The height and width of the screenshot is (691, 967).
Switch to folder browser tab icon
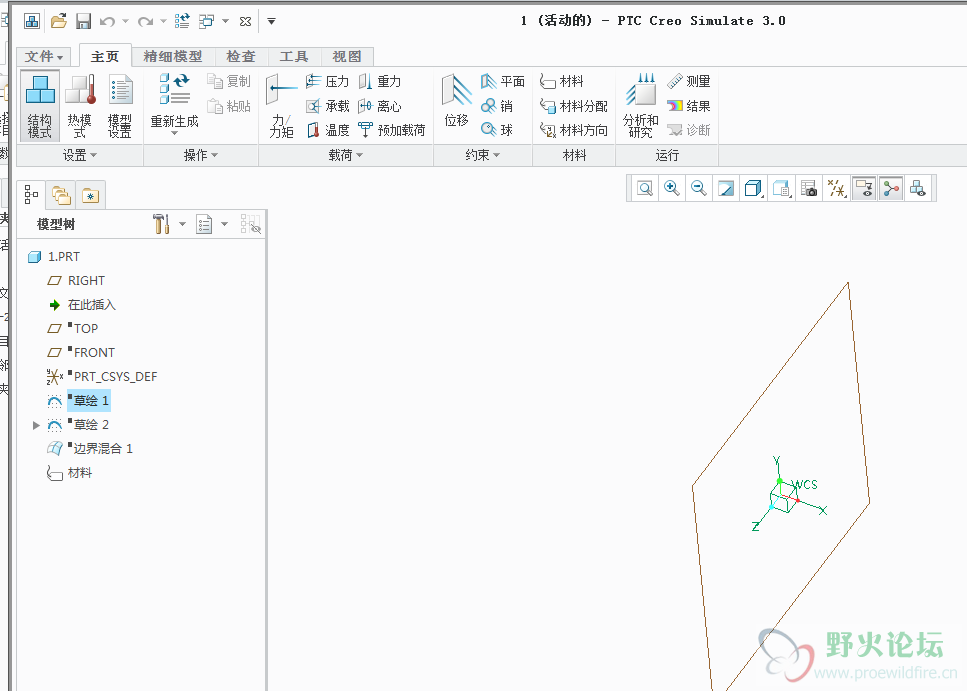click(x=61, y=196)
